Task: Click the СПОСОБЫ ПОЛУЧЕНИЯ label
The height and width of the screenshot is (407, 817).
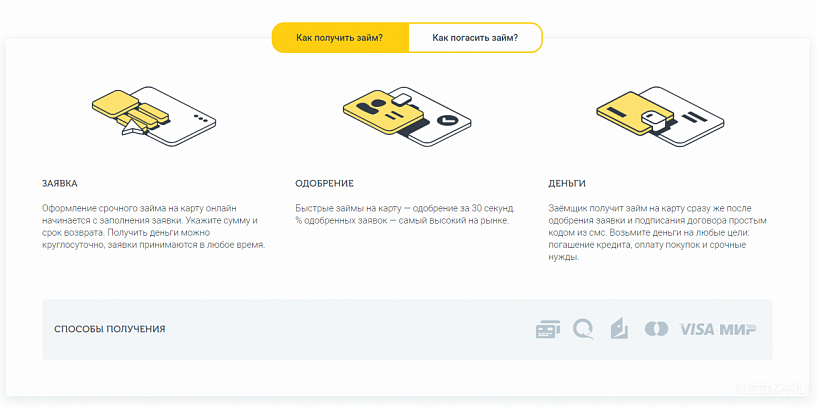Action: 110,329
